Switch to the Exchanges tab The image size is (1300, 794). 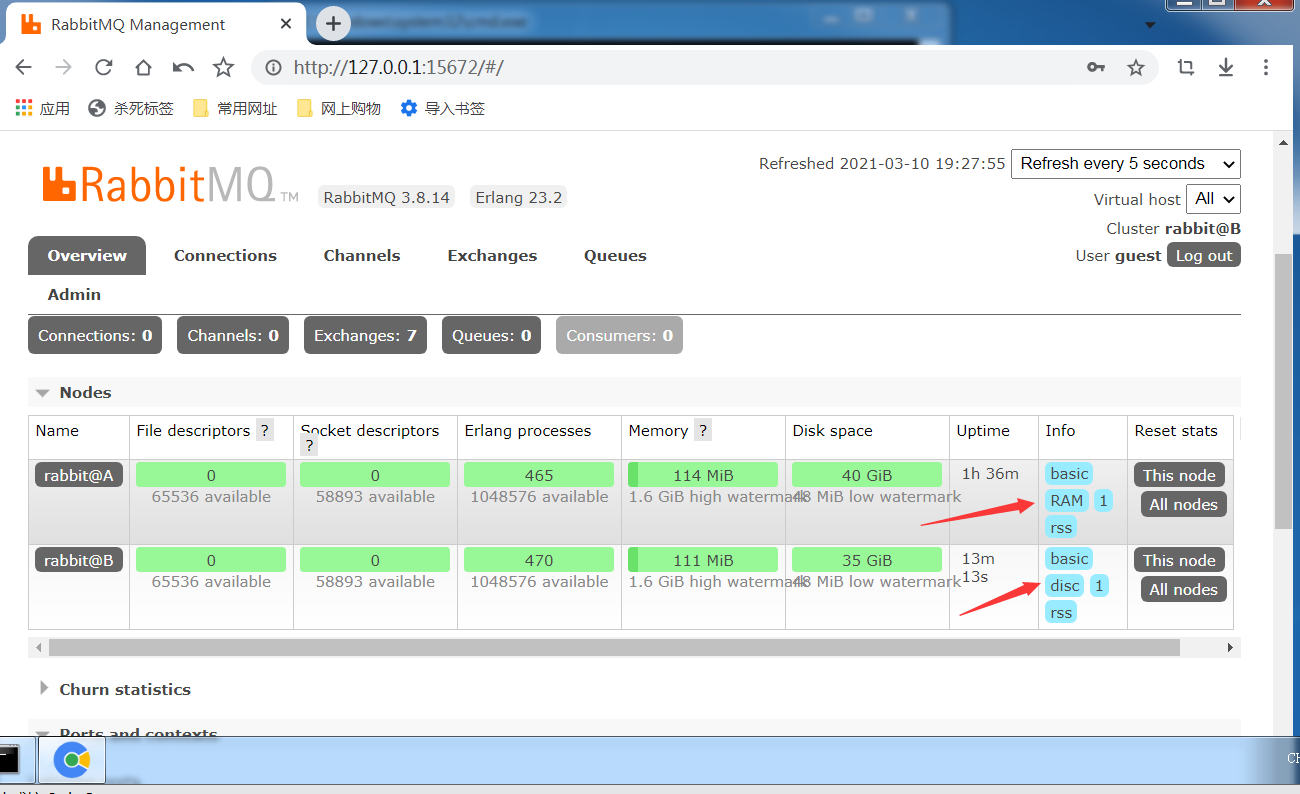tap(492, 255)
